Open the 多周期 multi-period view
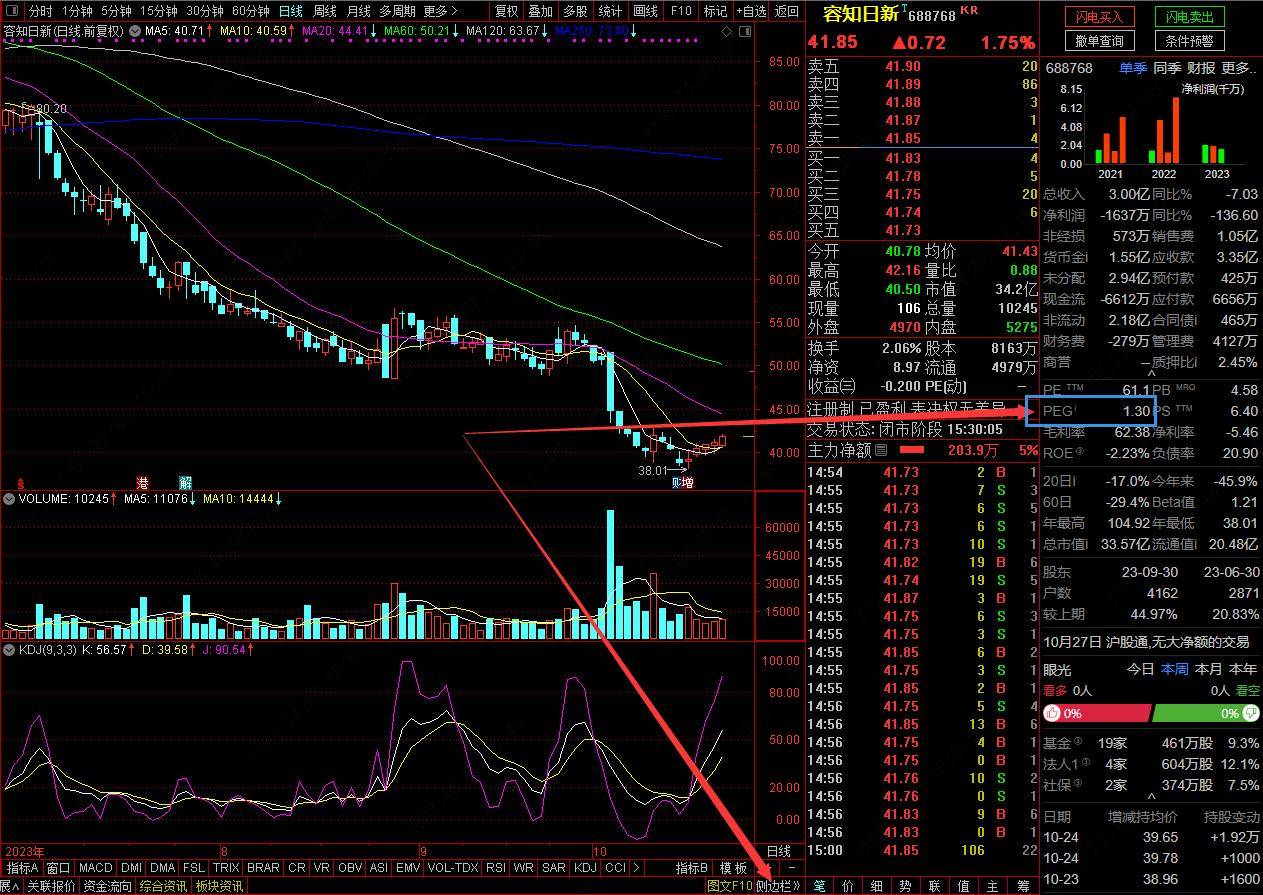The height and width of the screenshot is (895, 1263). click(x=397, y=11)
